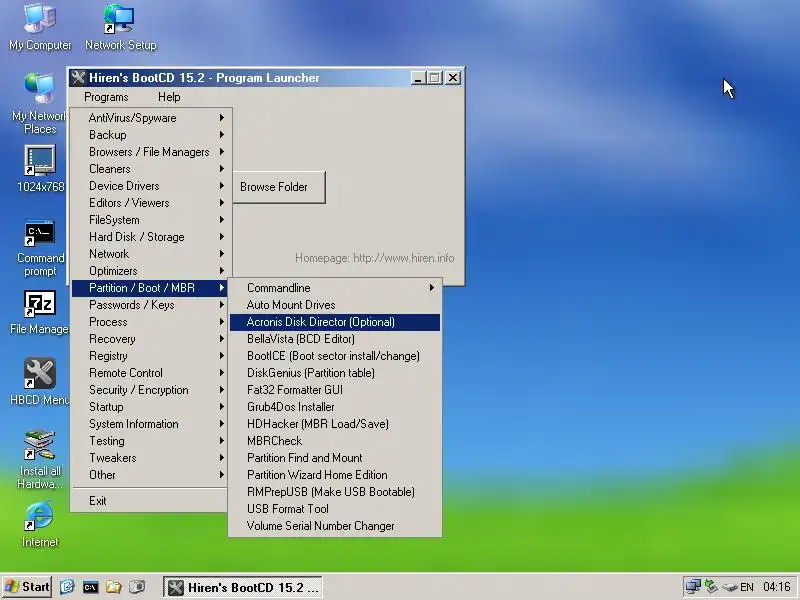Image resolution: width=800 pixels, height=600 pixels.
Task: Expand Startup submenu
Action: pyautogui.click(x=149, y=407)
